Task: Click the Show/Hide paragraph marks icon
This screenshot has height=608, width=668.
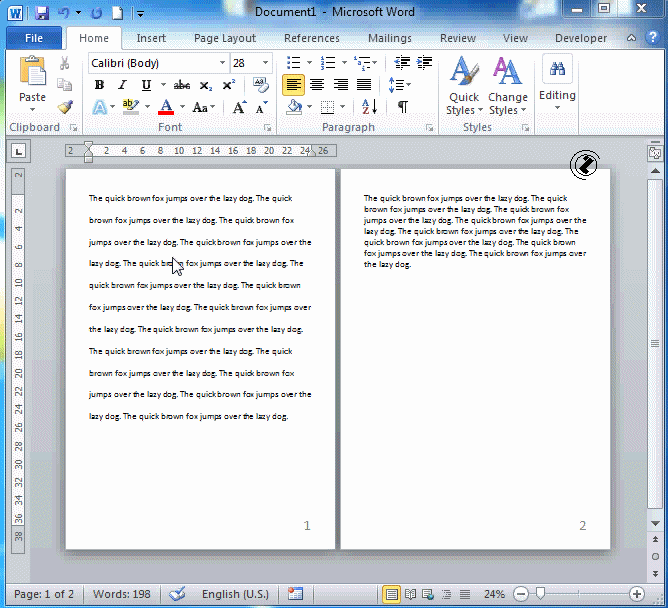Action: tap(402, 107)
